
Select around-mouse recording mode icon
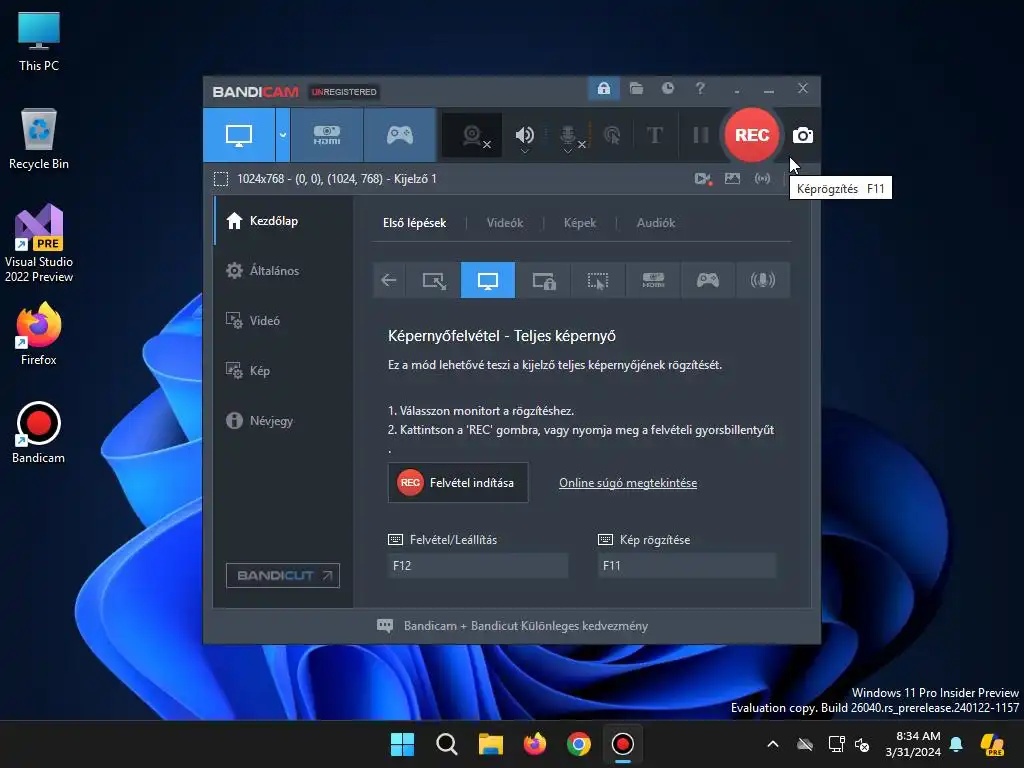coord(598,280)
